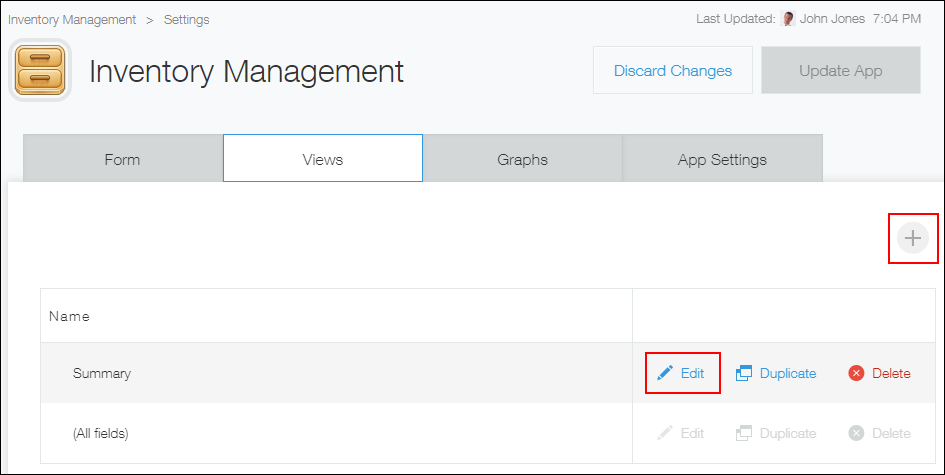Screen dimensions: 945x475
Task: Click the Inventory Management drawer app icon
Action: pyautogui.click(x=40, y=70)
